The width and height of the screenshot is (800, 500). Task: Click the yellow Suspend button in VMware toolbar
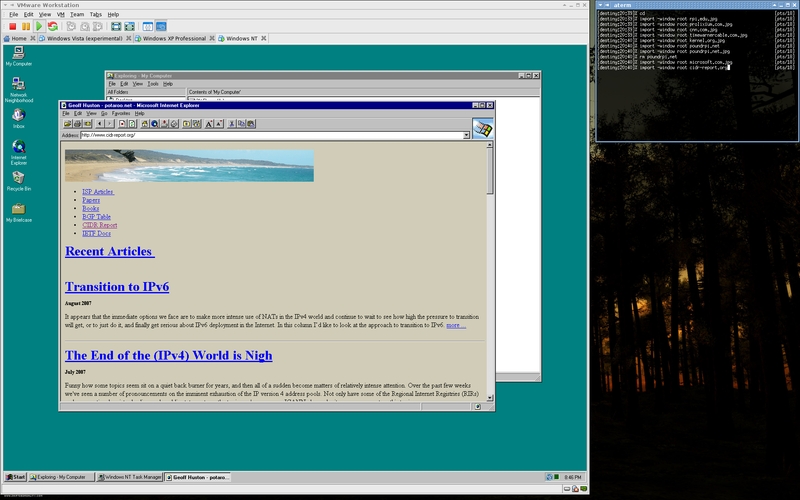click(x=26, y=27)
